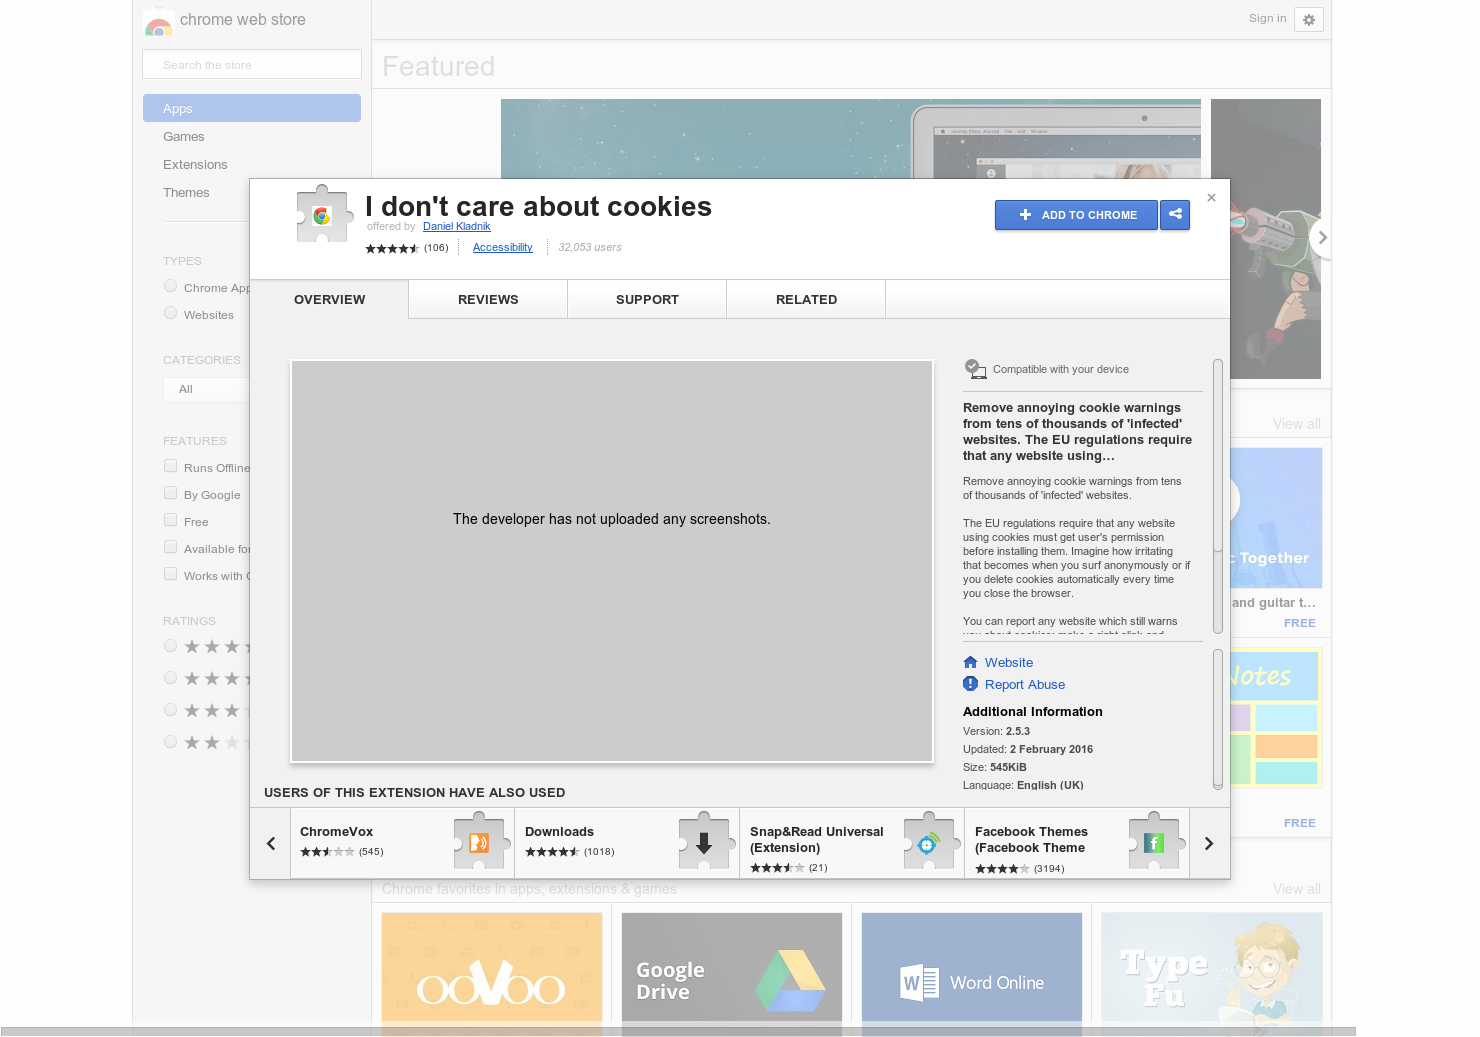The image size is (1480, 1037).
Task: Click View all beside Chrome favorites
Action: 1296,889
